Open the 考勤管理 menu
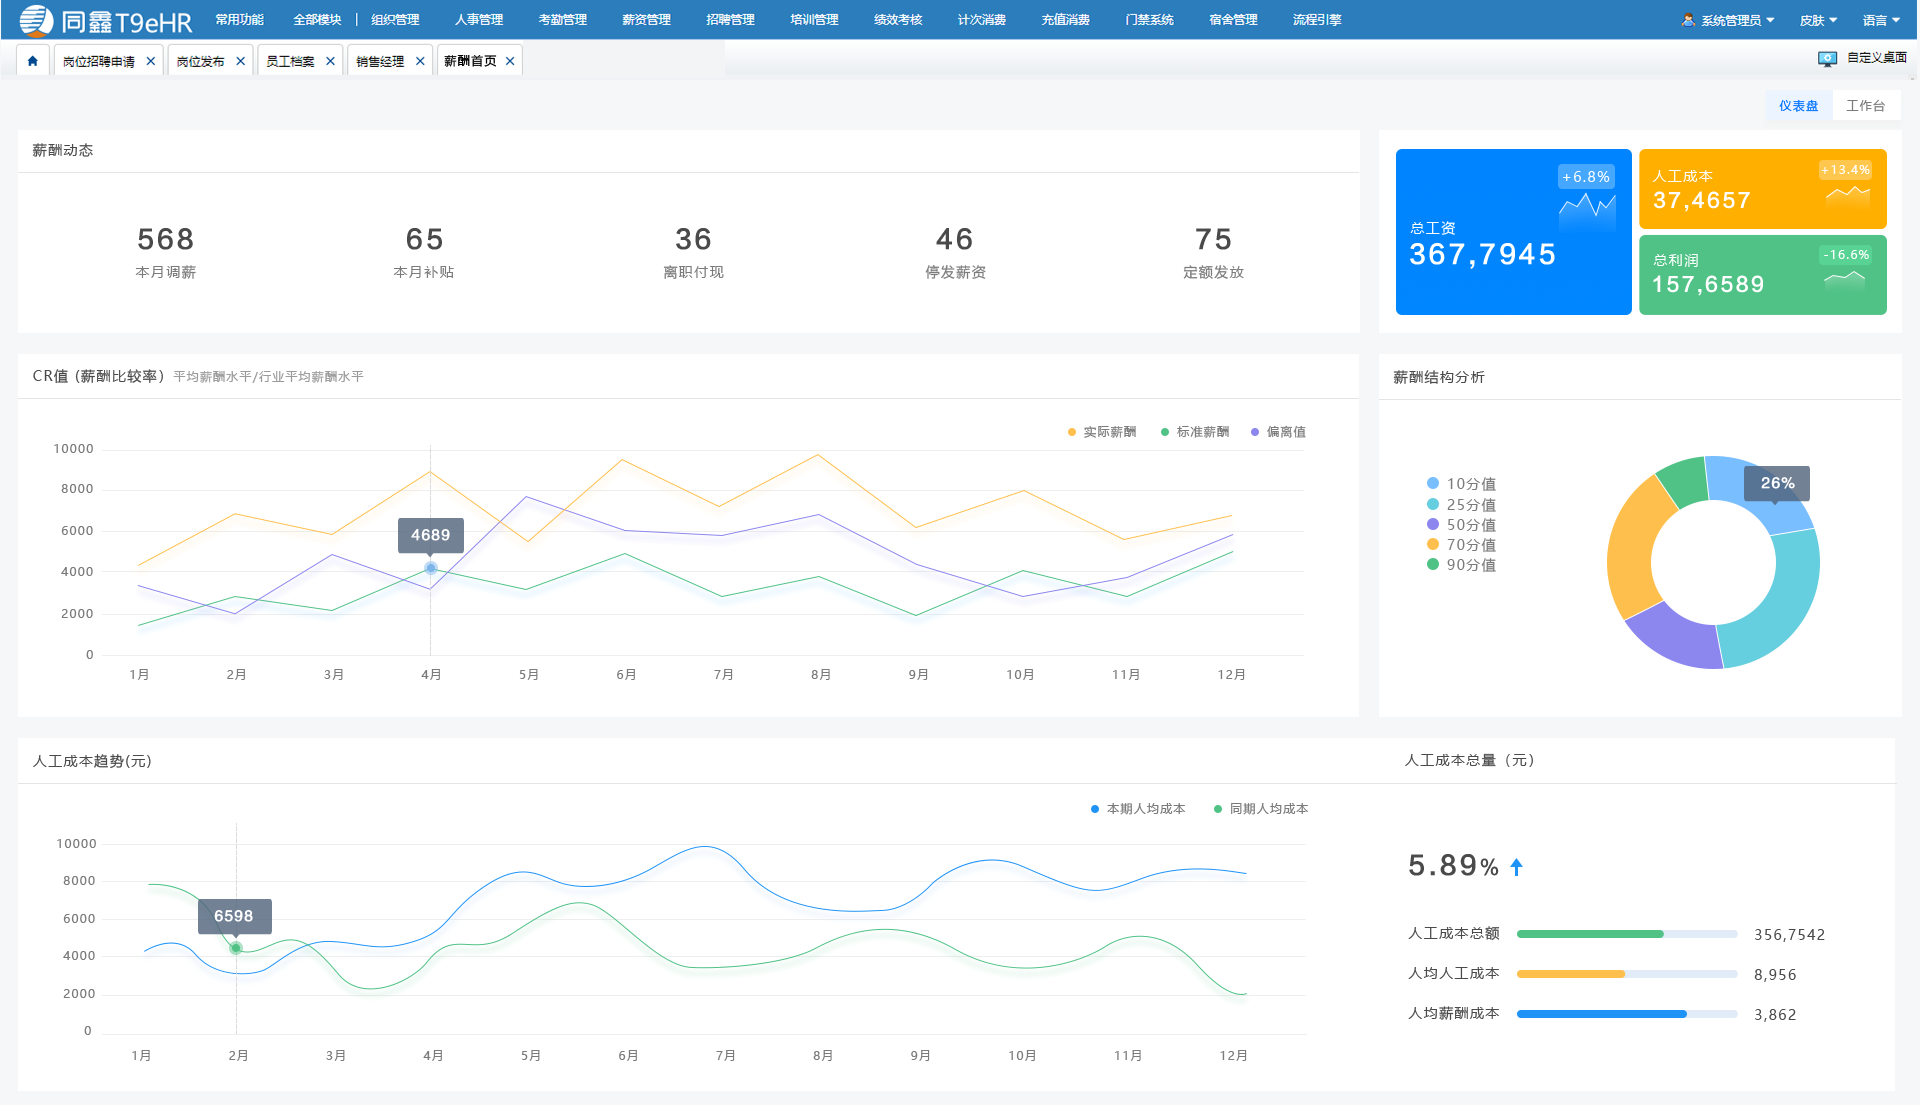 pos(563,20)
